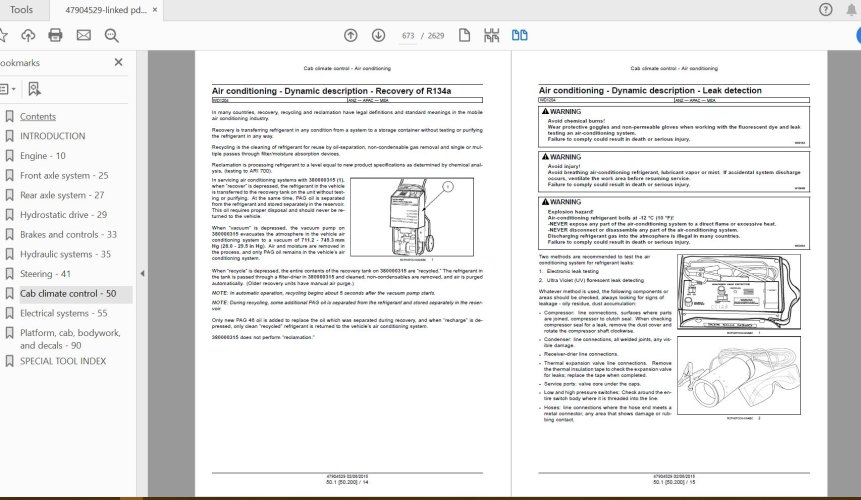Open the bookmarks options dropdown menu
The height and width of the screenshot is (500, 861).
[x=7, y=89]
